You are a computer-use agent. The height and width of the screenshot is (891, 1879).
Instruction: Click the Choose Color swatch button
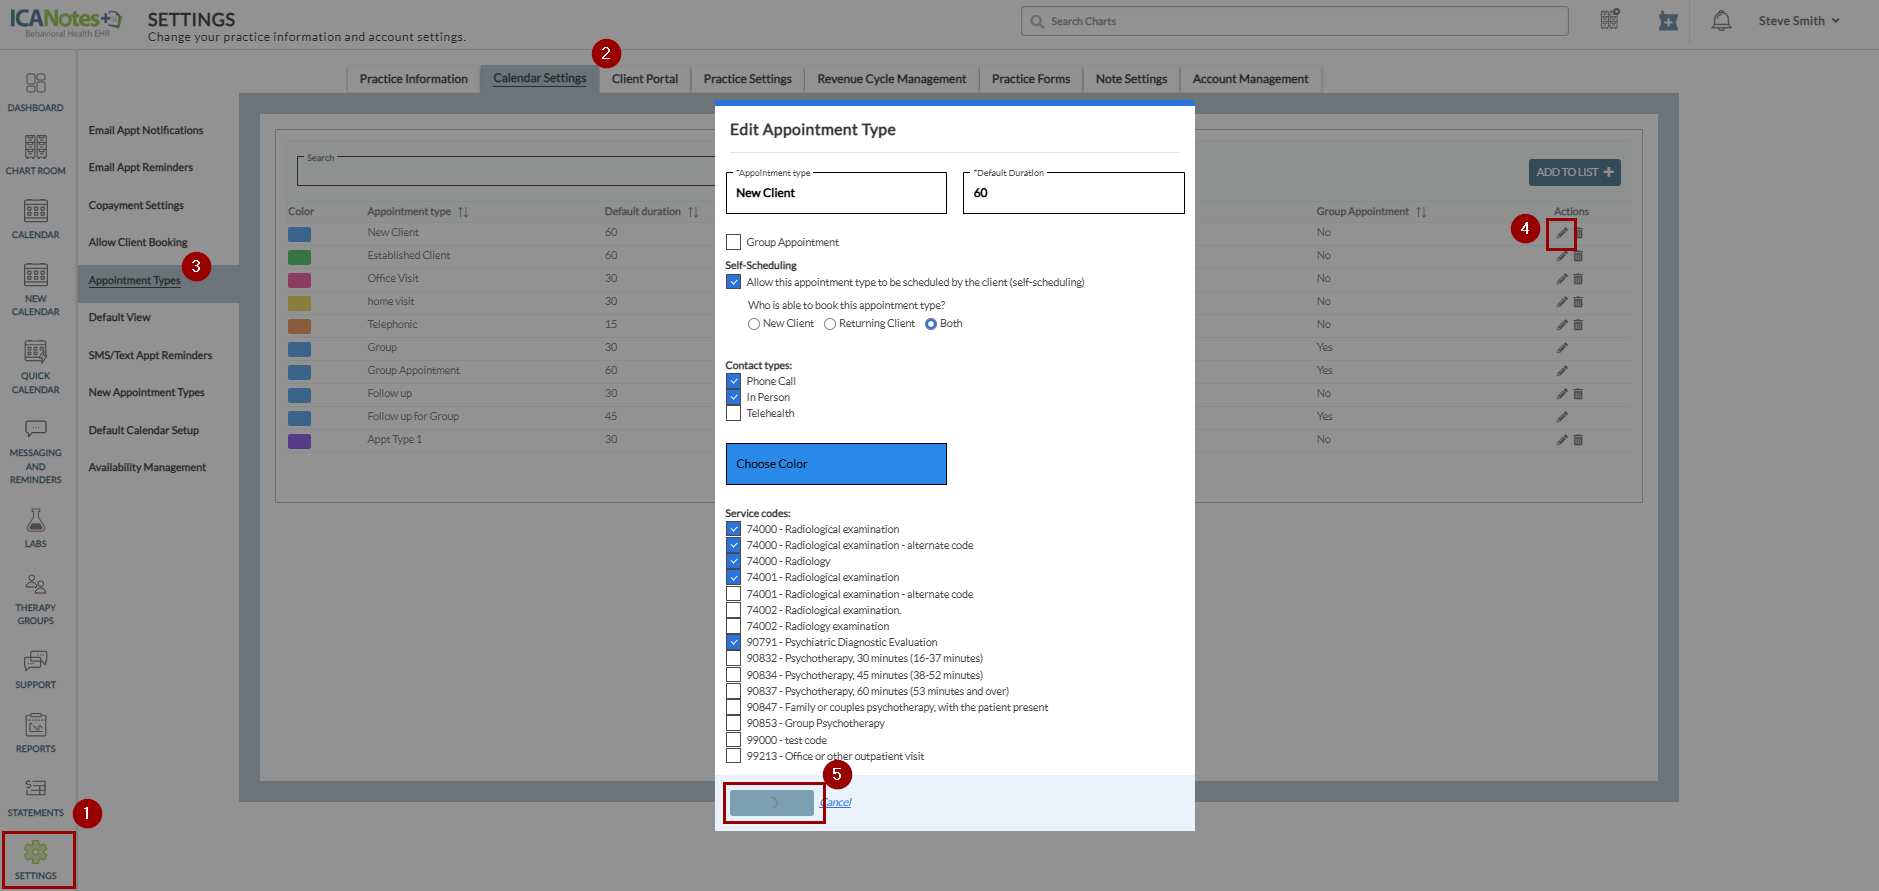(x=835, y=464)
